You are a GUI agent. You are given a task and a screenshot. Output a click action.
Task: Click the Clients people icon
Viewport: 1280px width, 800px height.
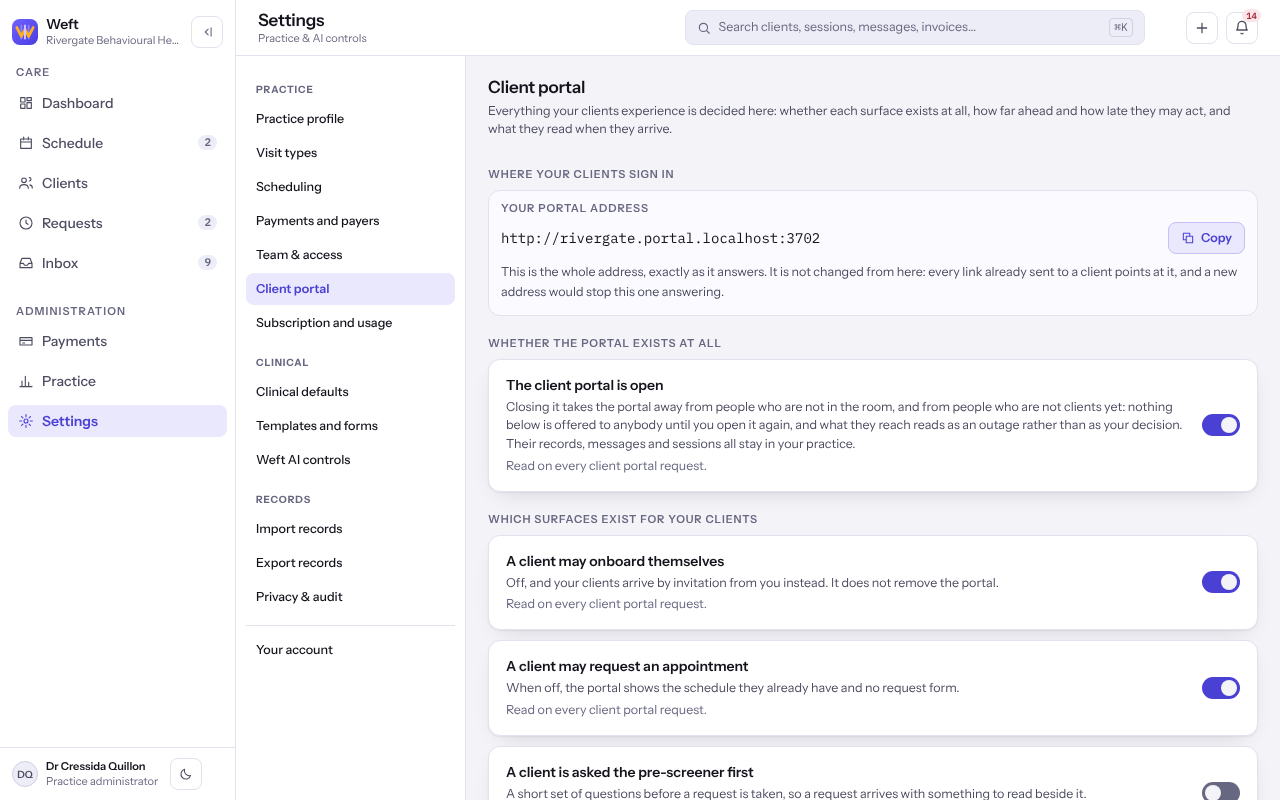[x=26, y=183]
